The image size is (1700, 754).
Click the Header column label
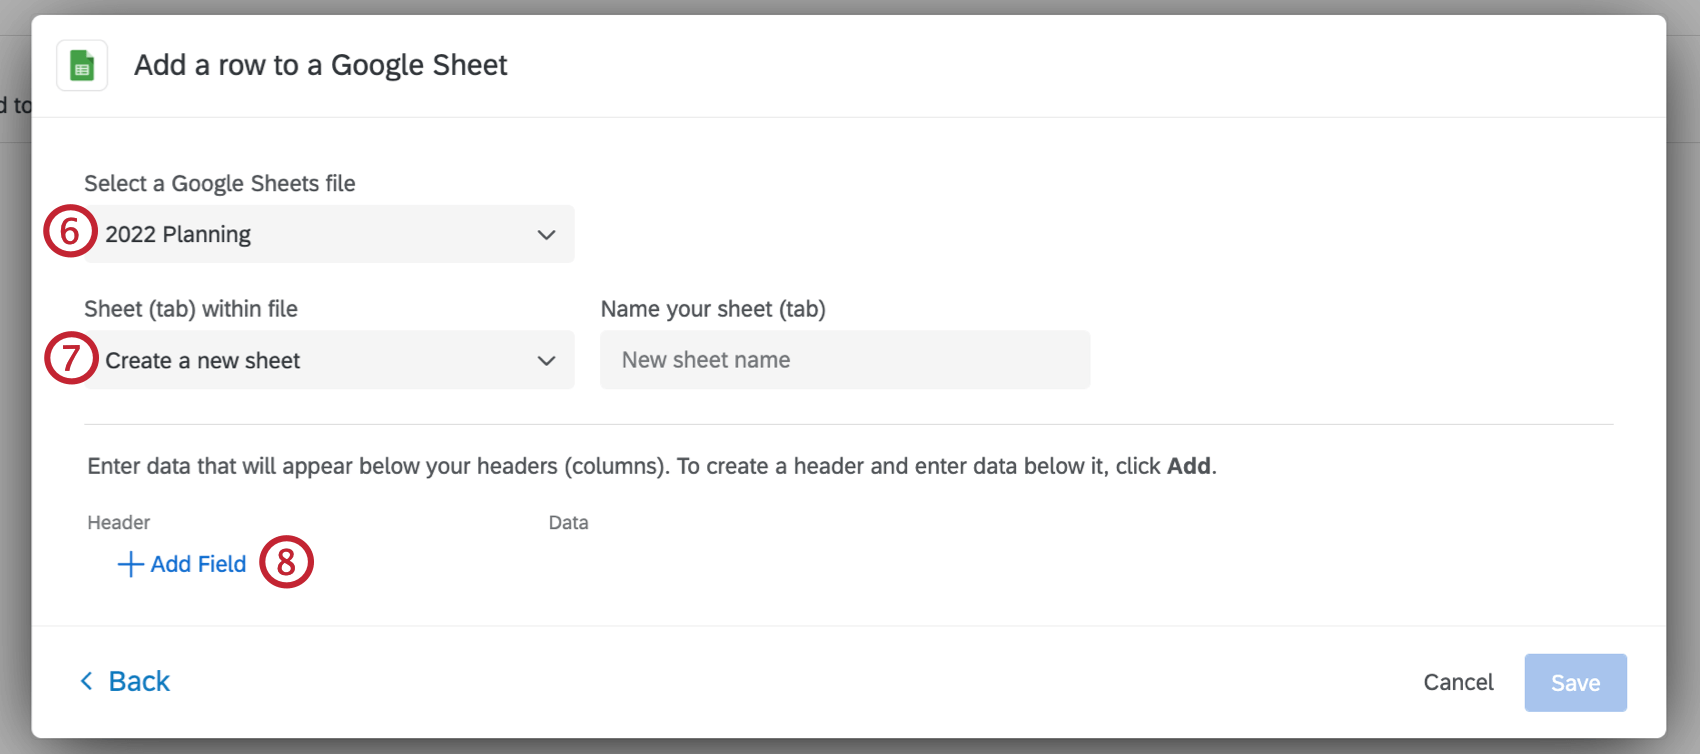[x=119, y=523]
